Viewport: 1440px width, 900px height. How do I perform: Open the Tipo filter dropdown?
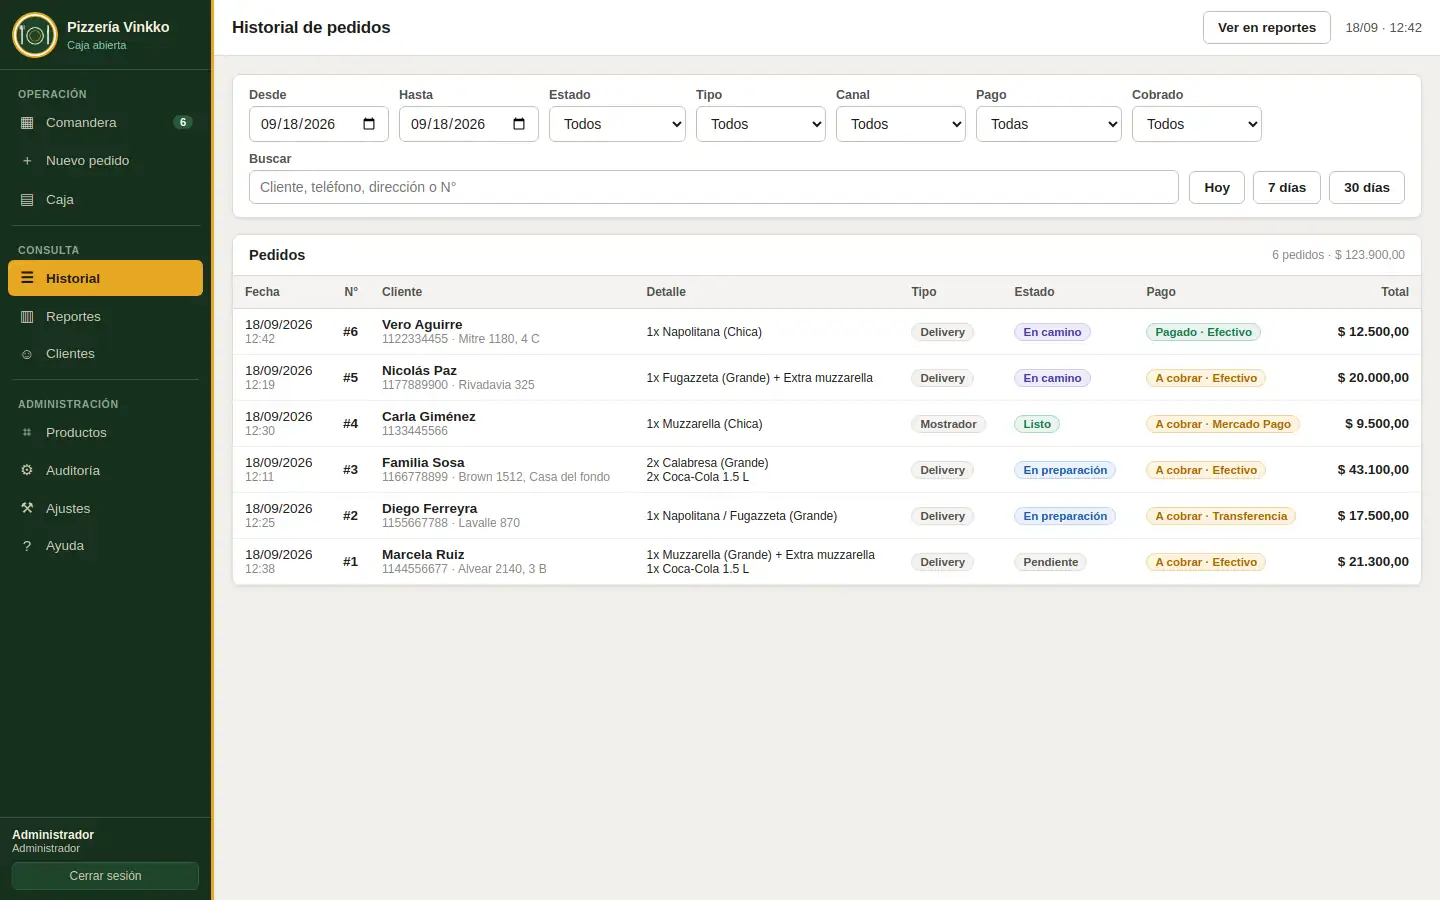pyautogui.click(x=761, y=124)
